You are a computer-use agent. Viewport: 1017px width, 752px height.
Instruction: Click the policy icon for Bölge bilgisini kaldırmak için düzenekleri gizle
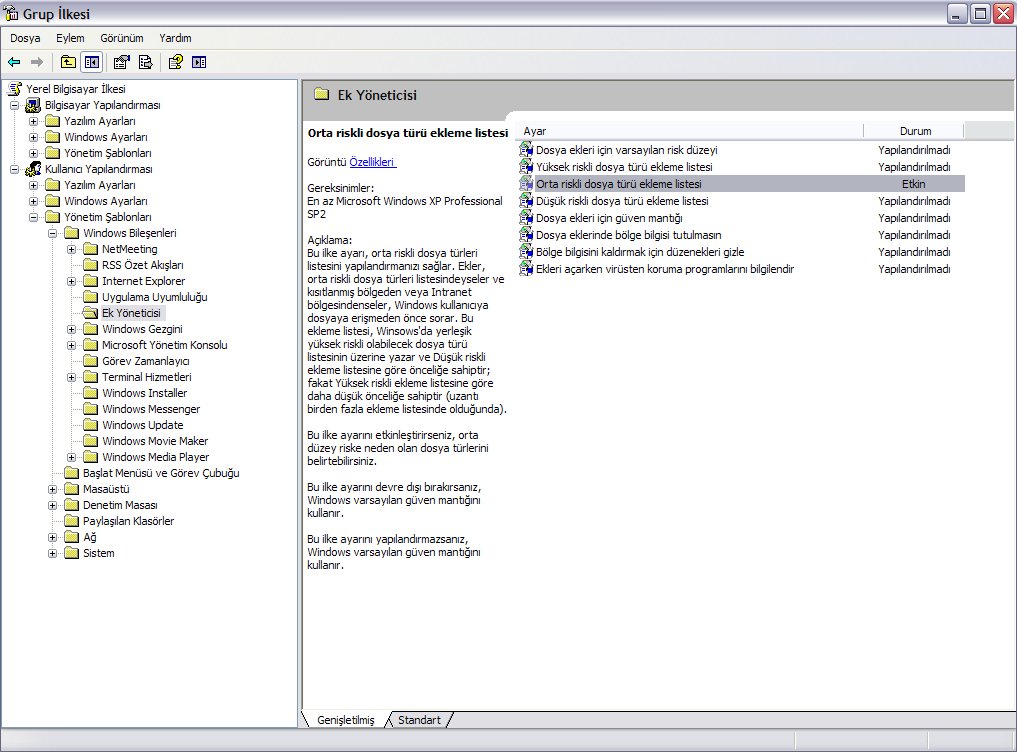pos(526,252)
